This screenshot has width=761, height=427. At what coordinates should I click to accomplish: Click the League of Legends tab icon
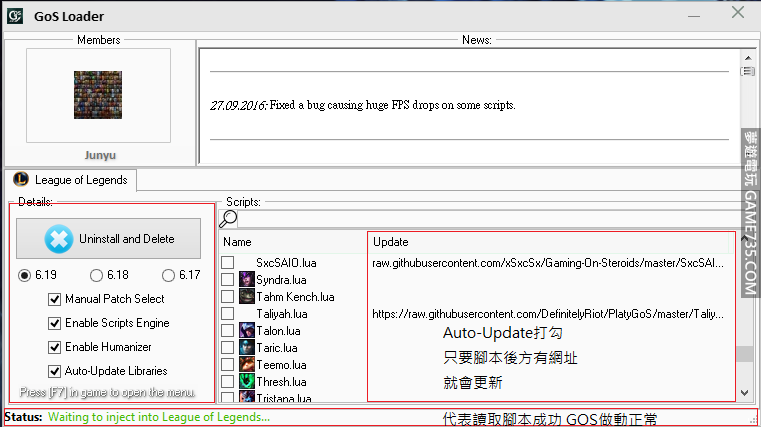(20, 180)
